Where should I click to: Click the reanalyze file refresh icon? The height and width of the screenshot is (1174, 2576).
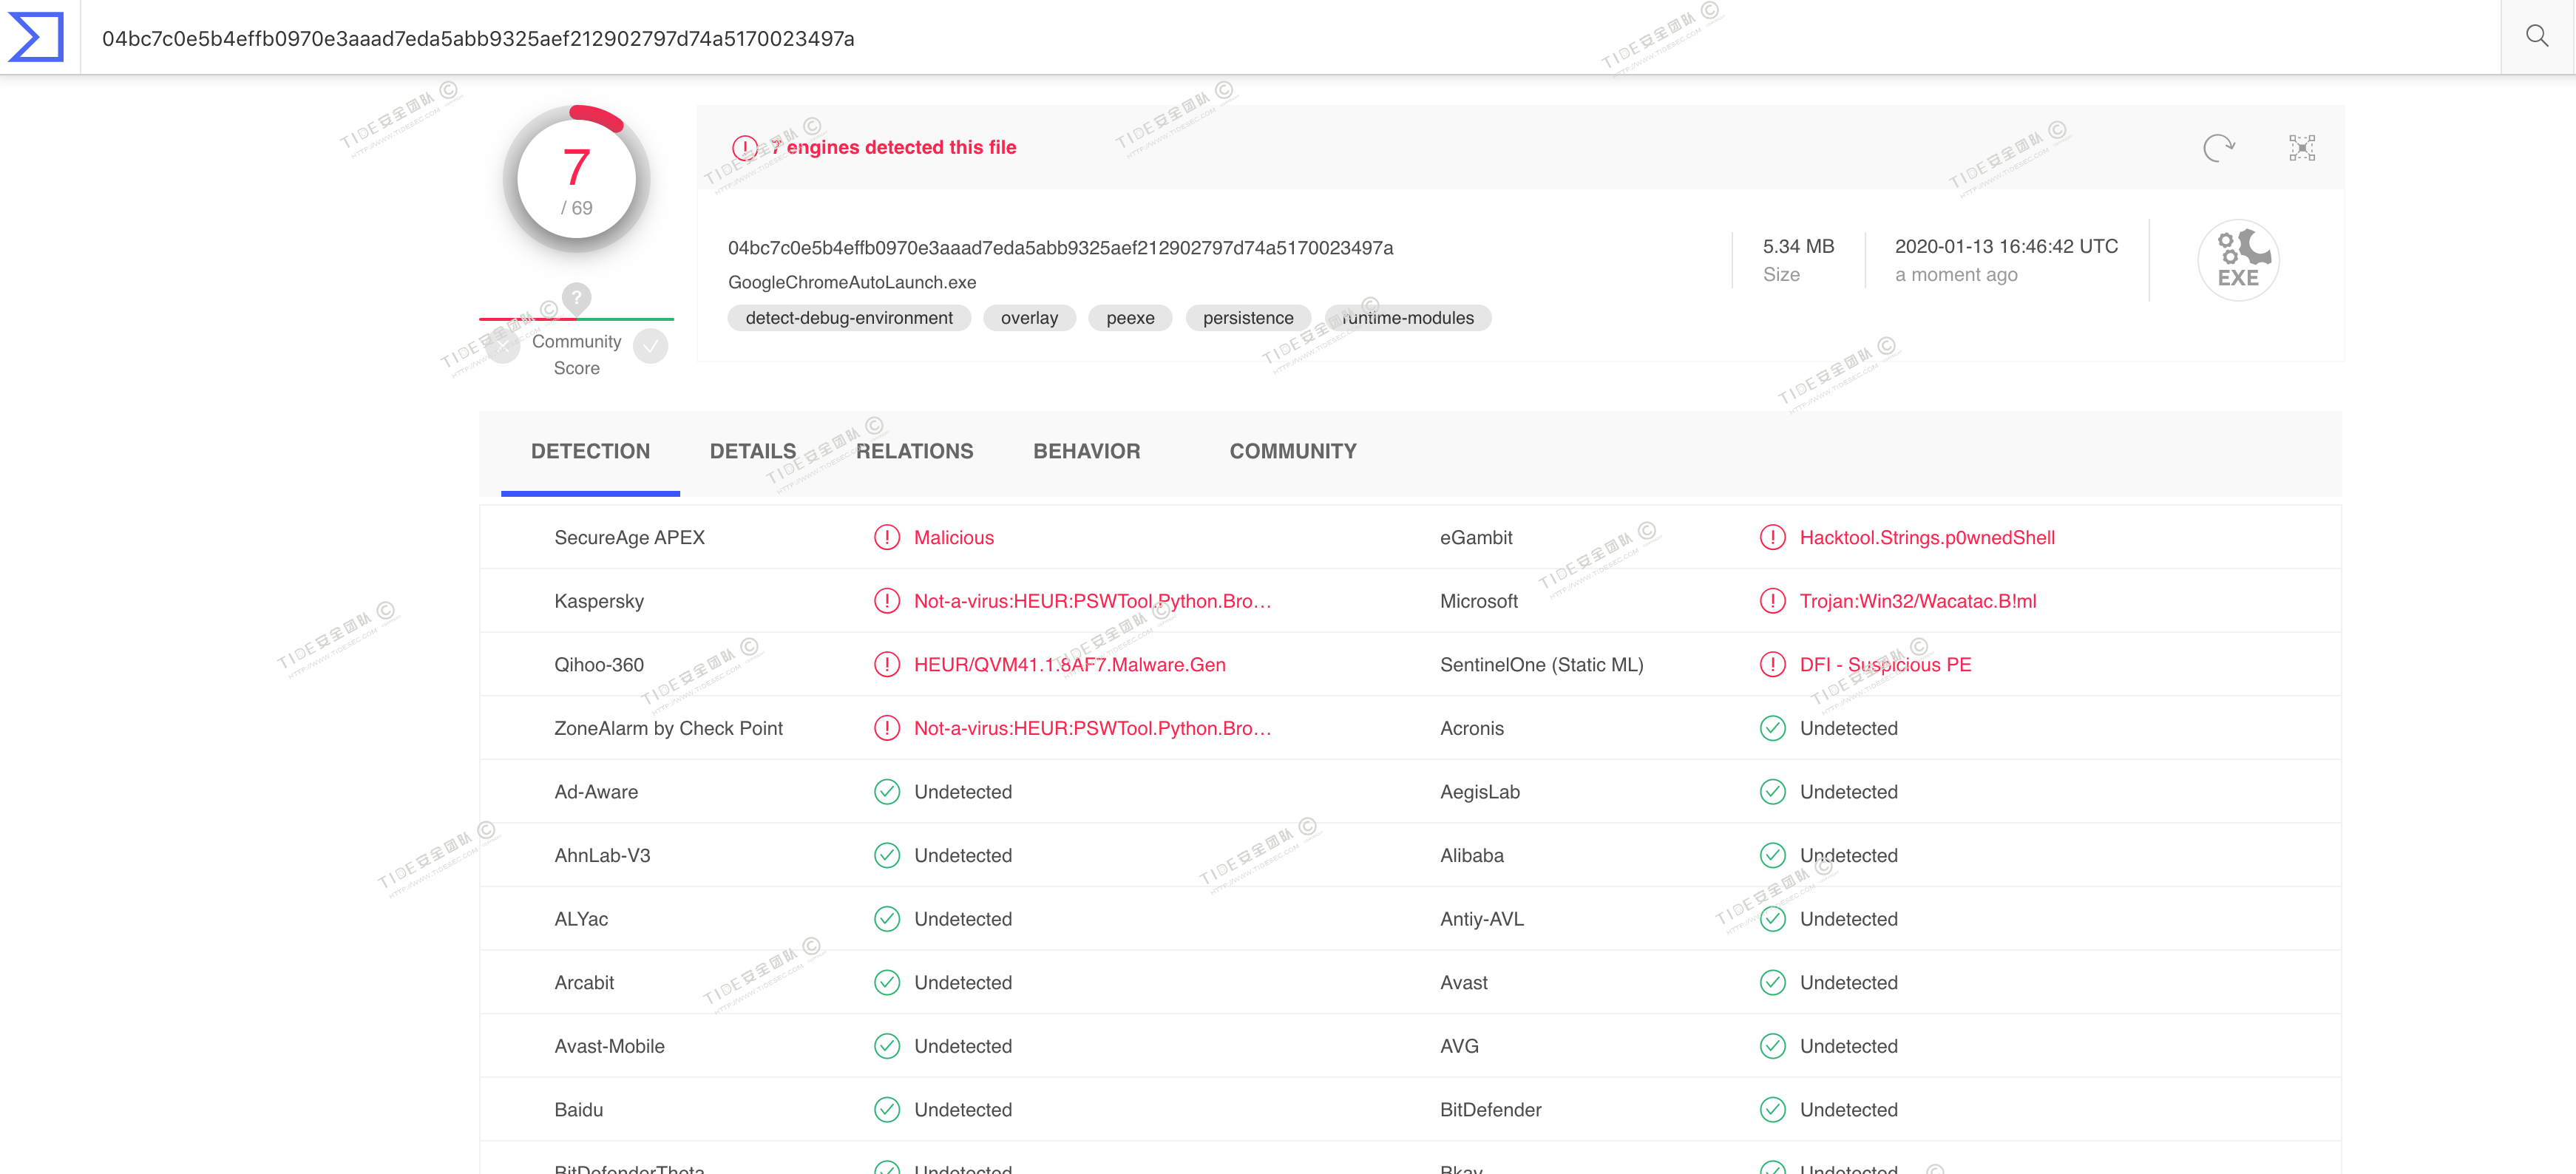(x=2217, y=148)
